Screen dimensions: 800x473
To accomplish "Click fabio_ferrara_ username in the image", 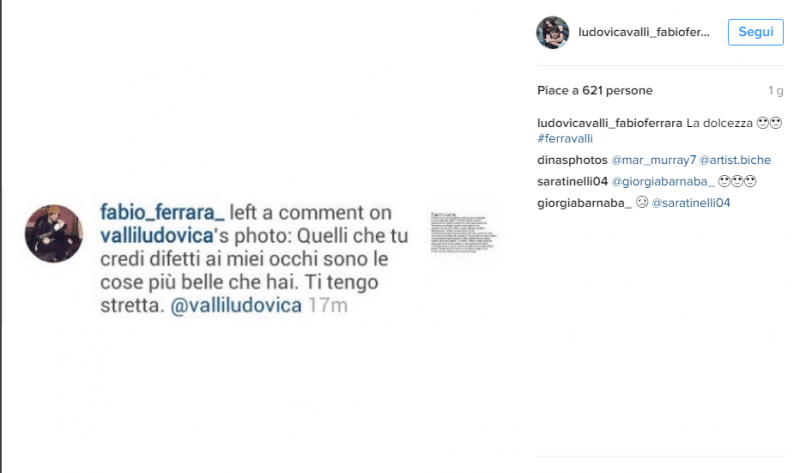I will [162, 212].
